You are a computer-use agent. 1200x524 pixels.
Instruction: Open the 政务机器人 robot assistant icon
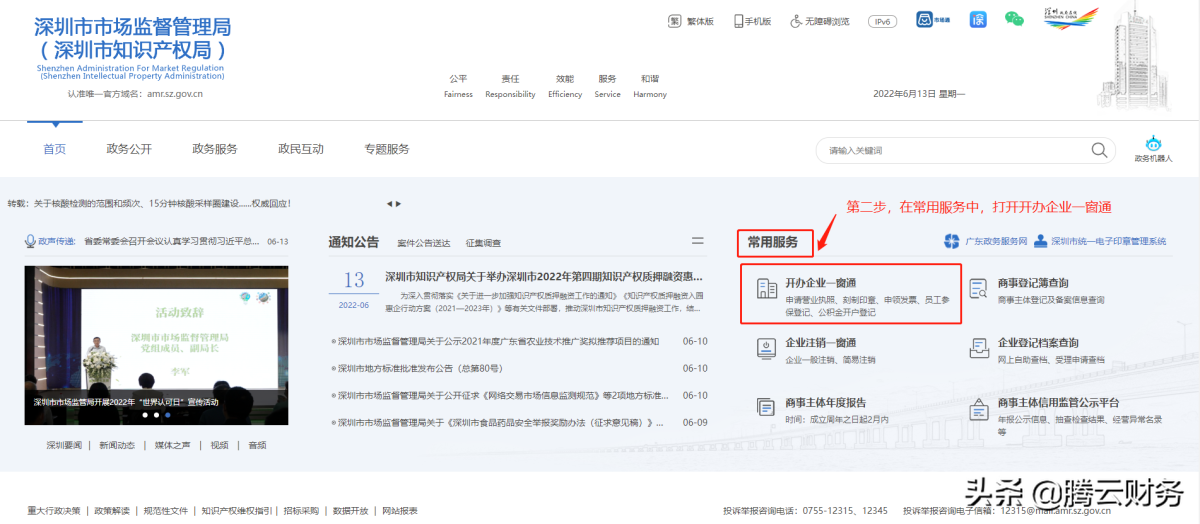tap(1153, 144)
